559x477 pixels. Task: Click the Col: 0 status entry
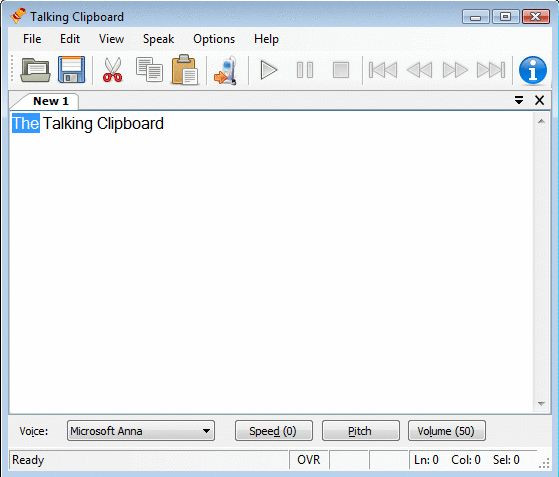(466, 460)
